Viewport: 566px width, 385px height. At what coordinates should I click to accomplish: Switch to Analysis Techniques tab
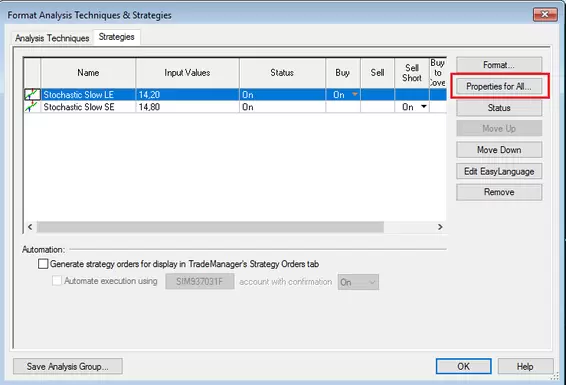click(52, 38)
